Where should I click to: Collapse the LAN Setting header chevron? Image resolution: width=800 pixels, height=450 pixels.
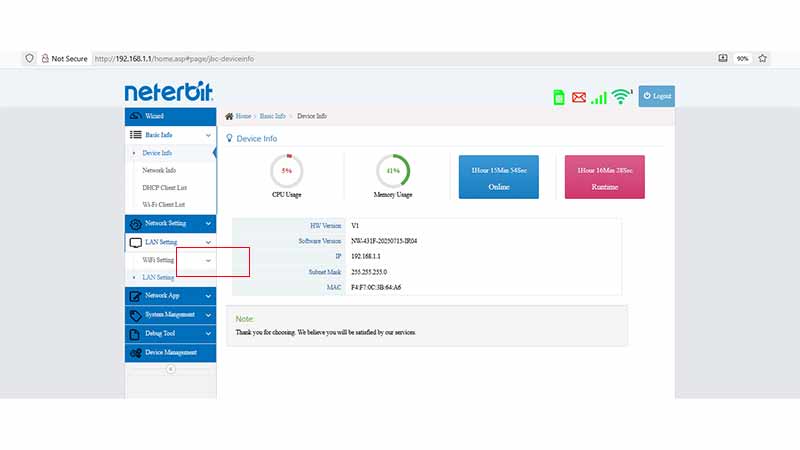[208, 242]
